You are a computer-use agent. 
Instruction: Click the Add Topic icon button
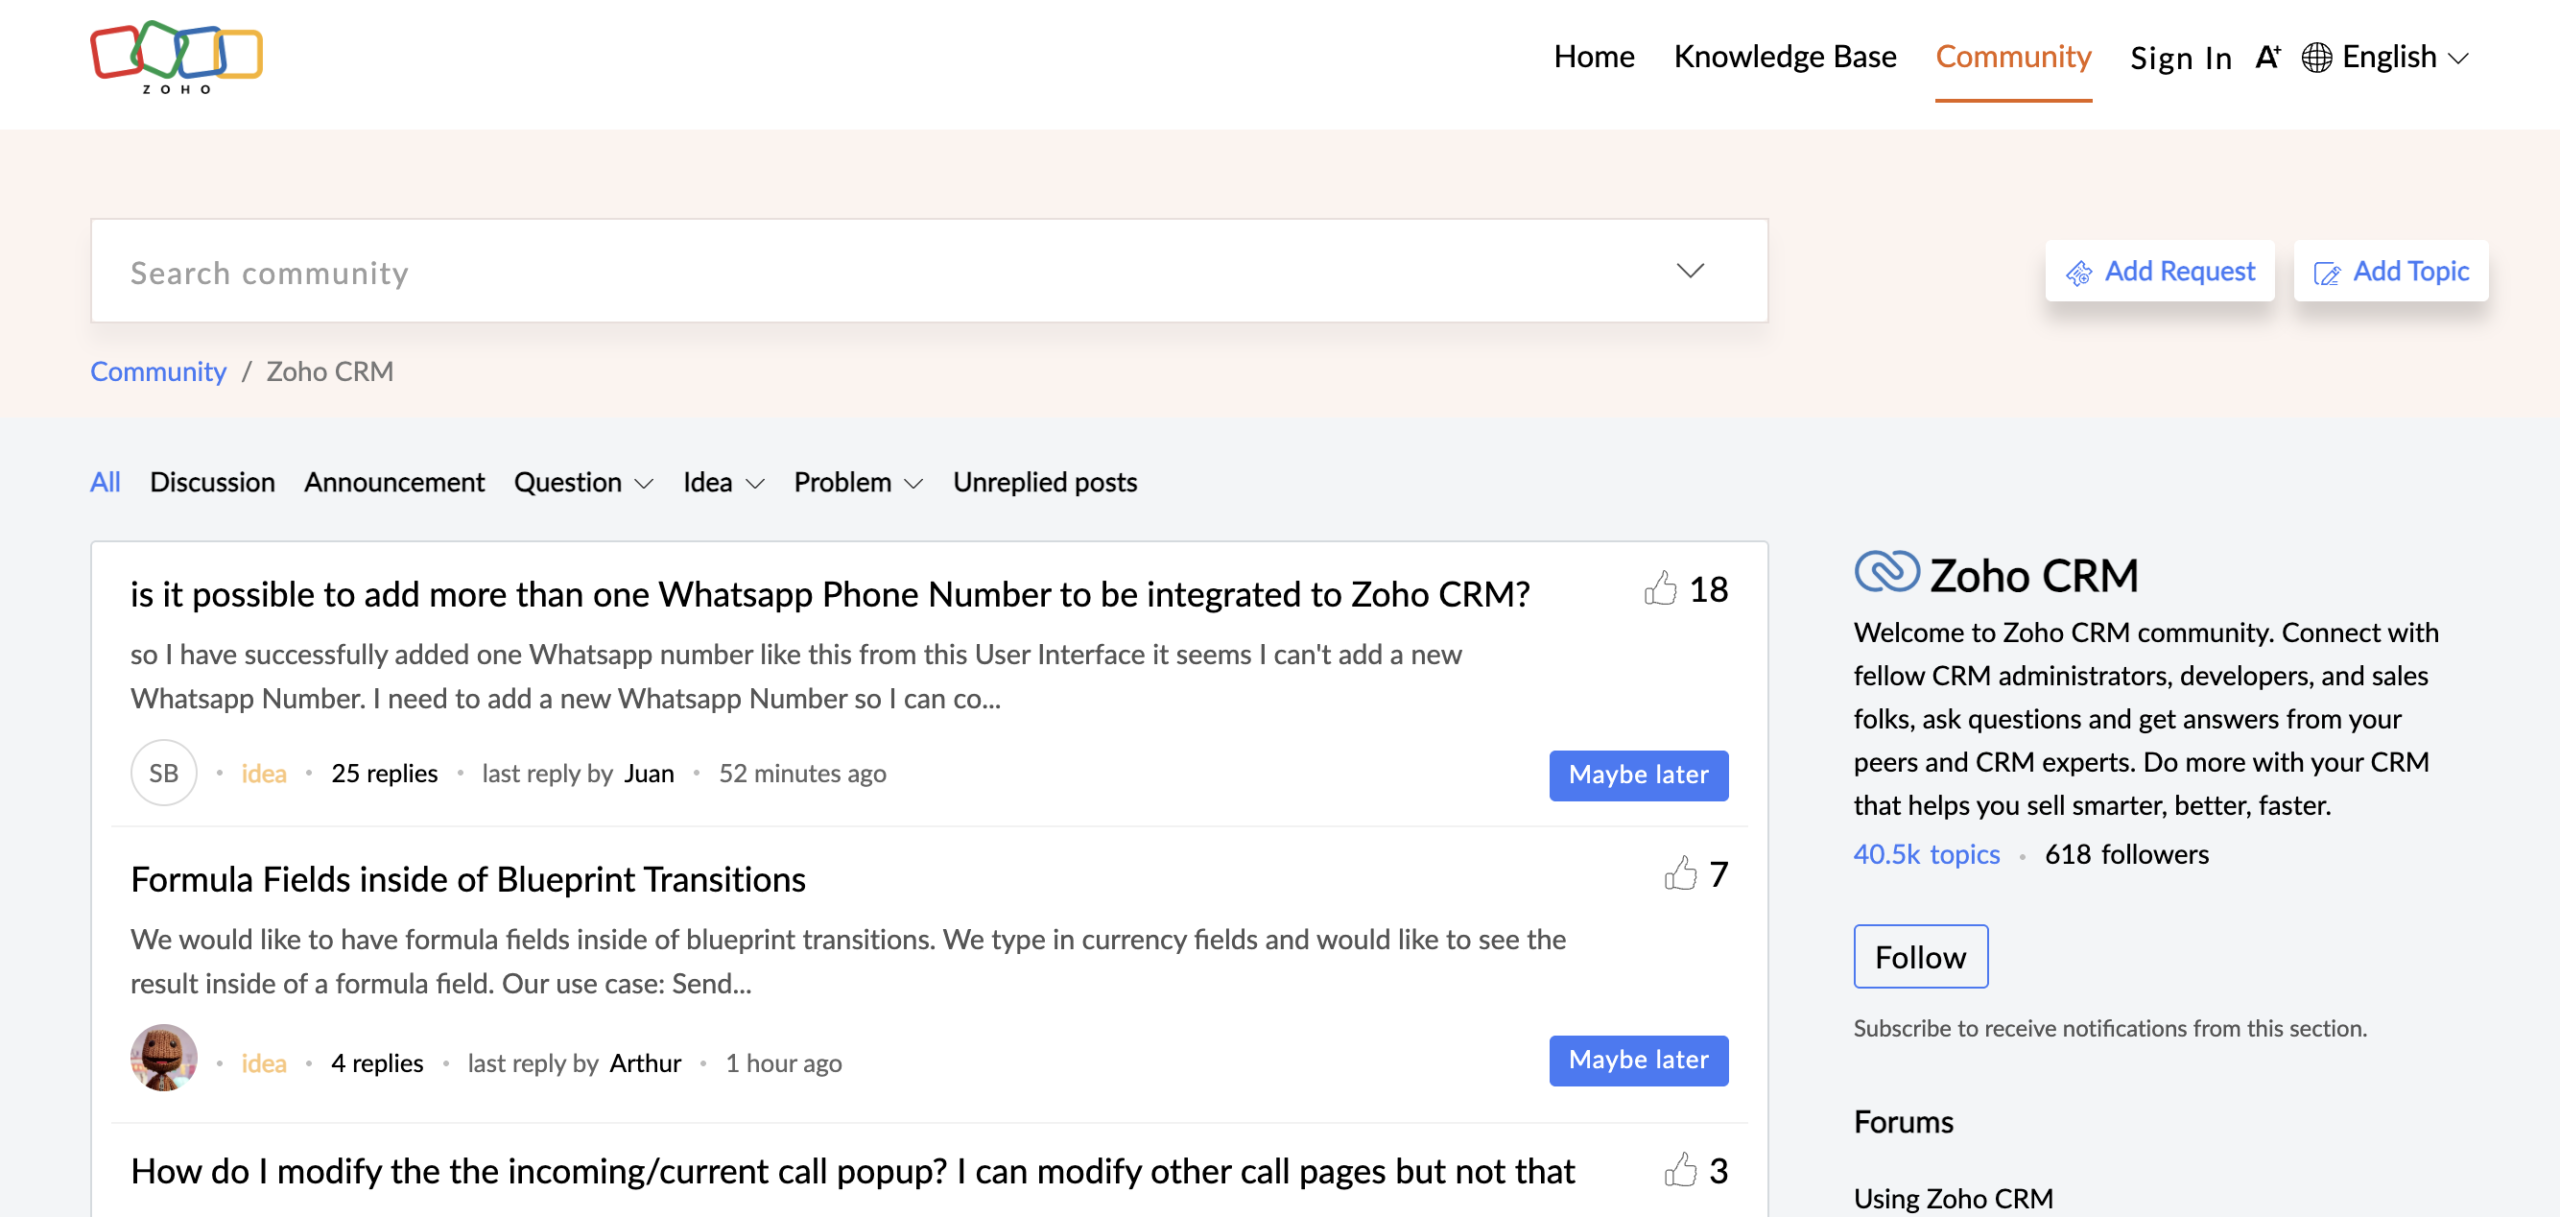point(2327,272)
